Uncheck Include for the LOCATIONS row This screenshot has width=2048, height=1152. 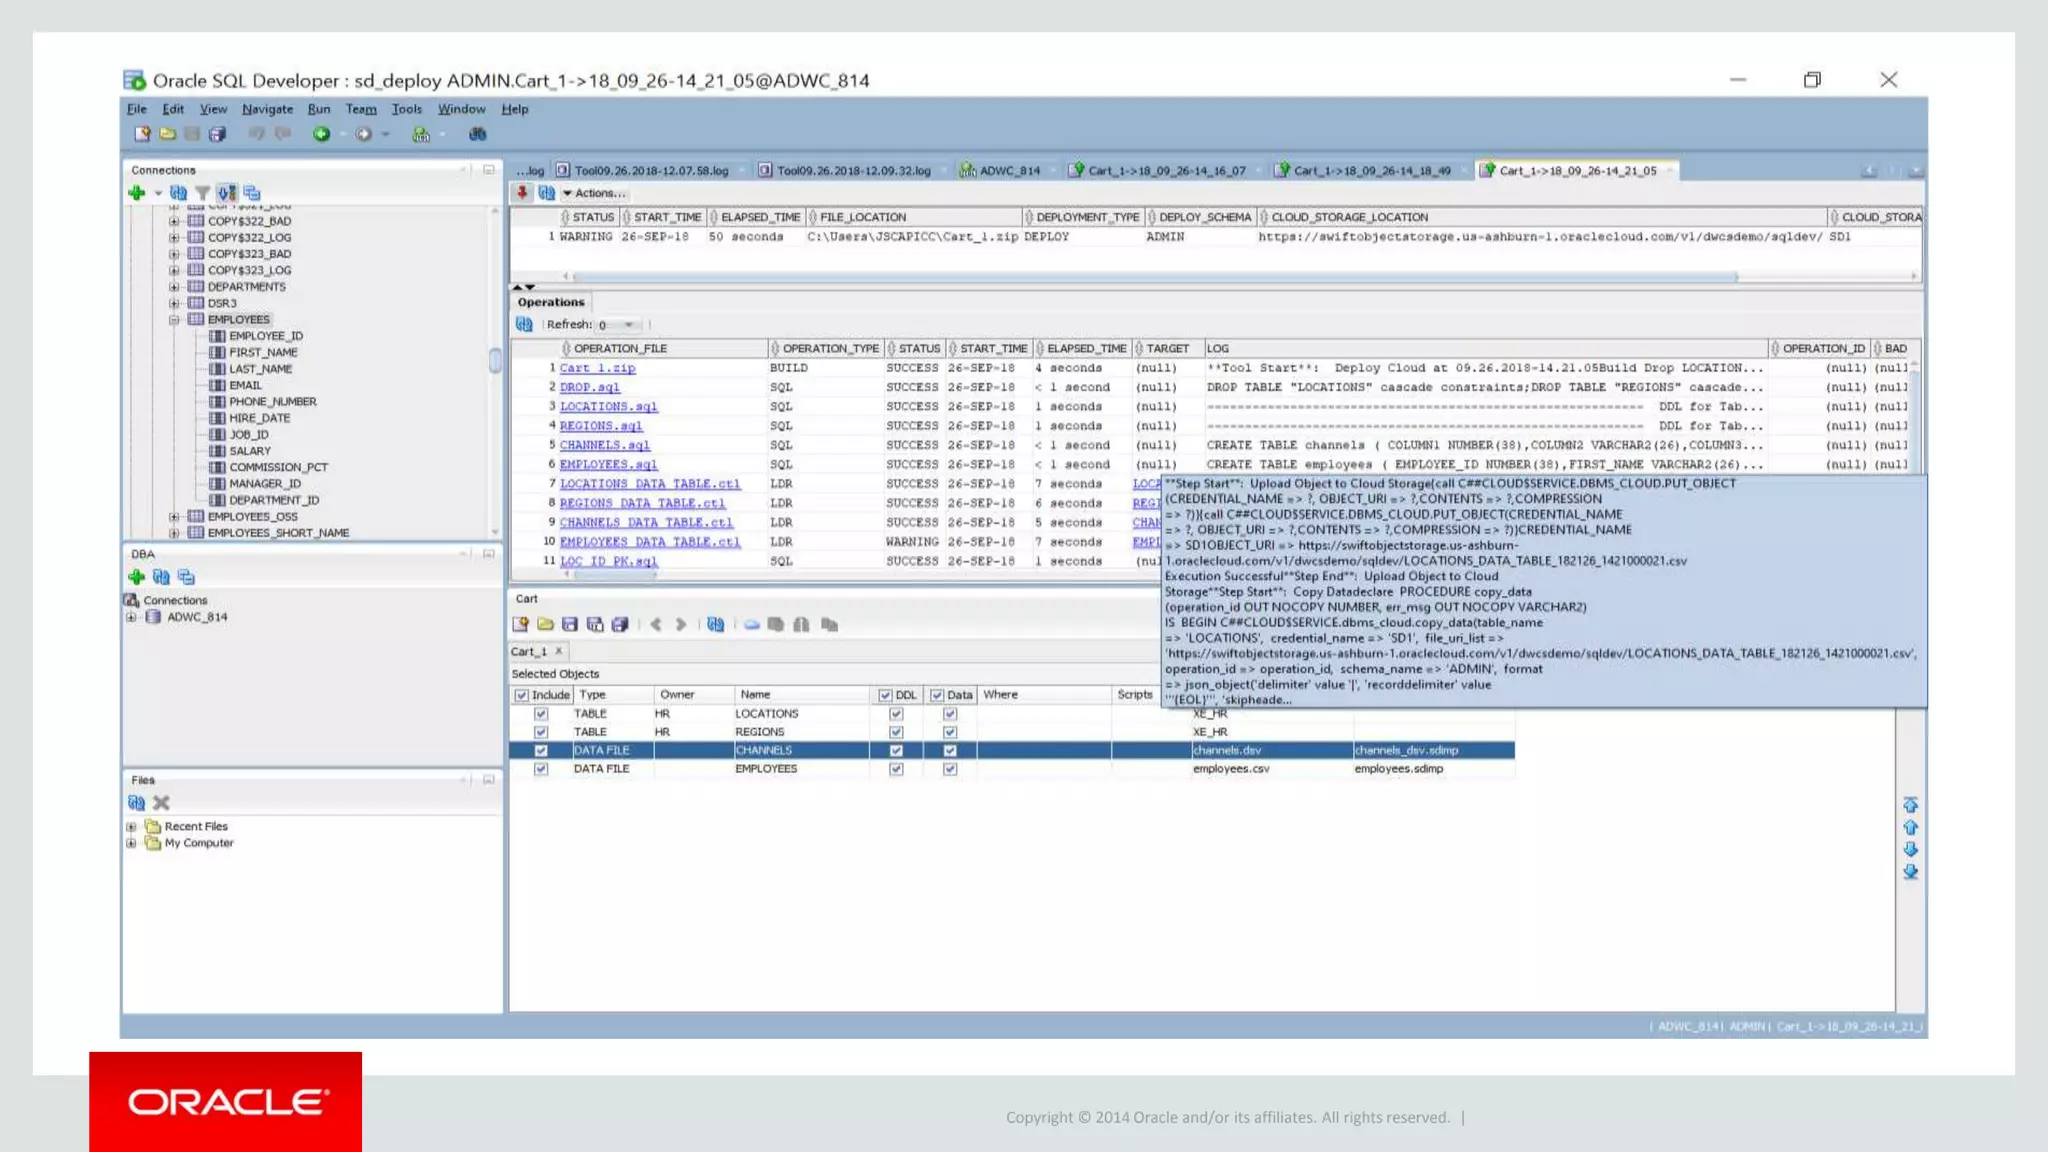pyautogui.click(x=541, y=714)
